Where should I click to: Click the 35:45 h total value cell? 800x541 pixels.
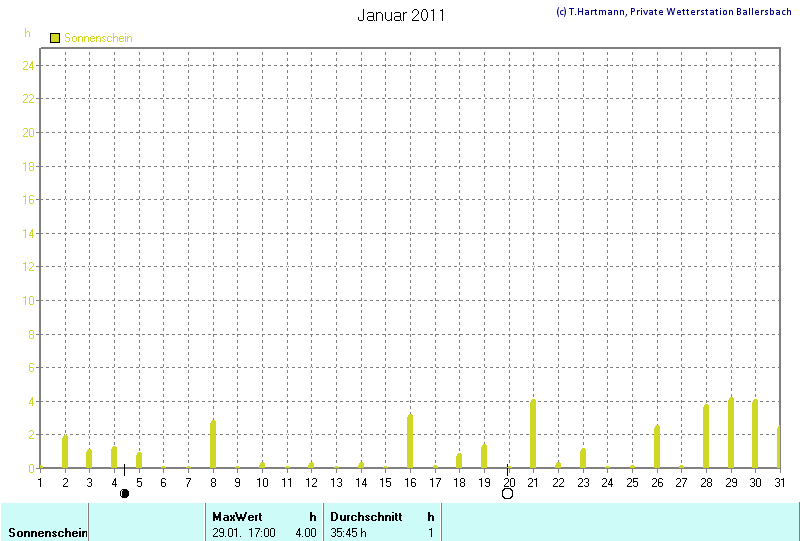349,533
